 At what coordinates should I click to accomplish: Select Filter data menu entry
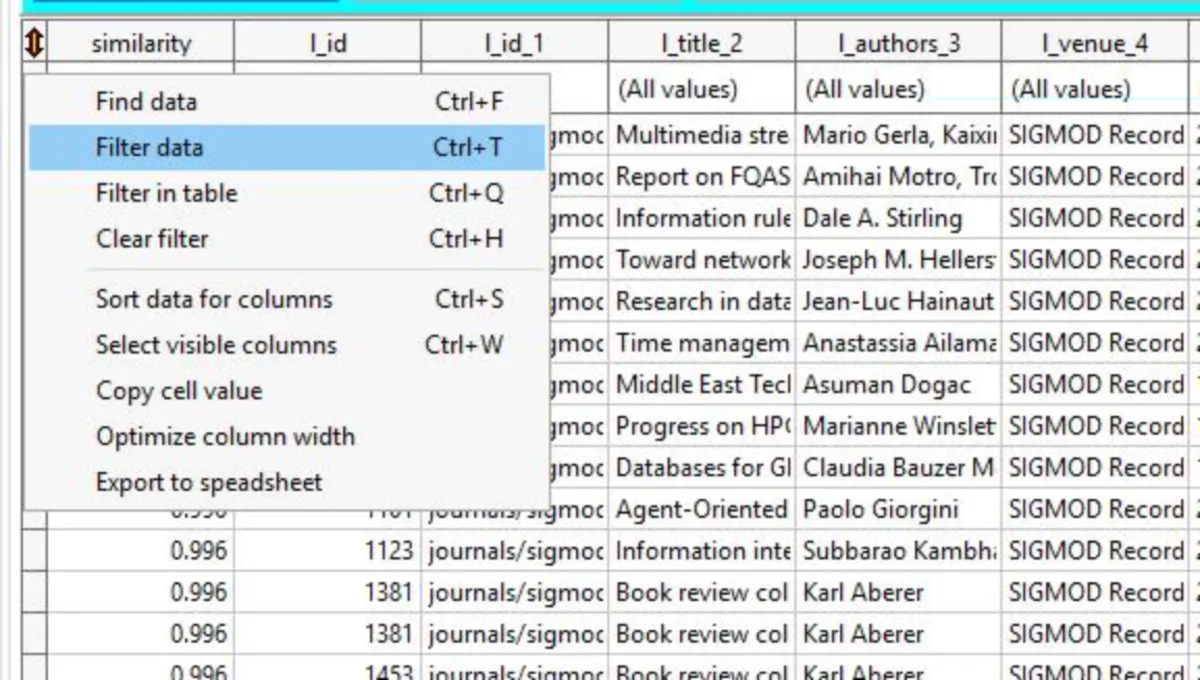pos(287,148)
